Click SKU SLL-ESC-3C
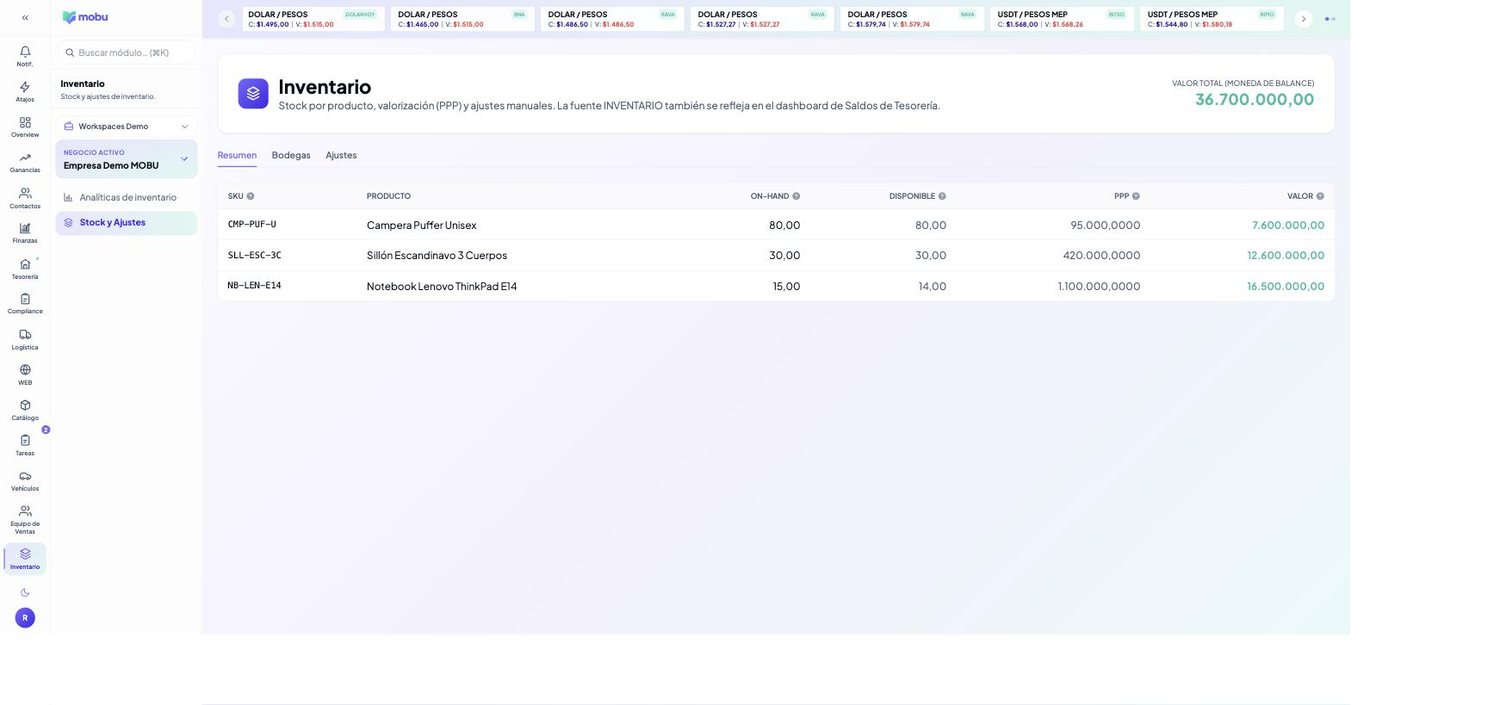Image resolution: width=1500 pixels, height=705 pixels. click(254, 255)
